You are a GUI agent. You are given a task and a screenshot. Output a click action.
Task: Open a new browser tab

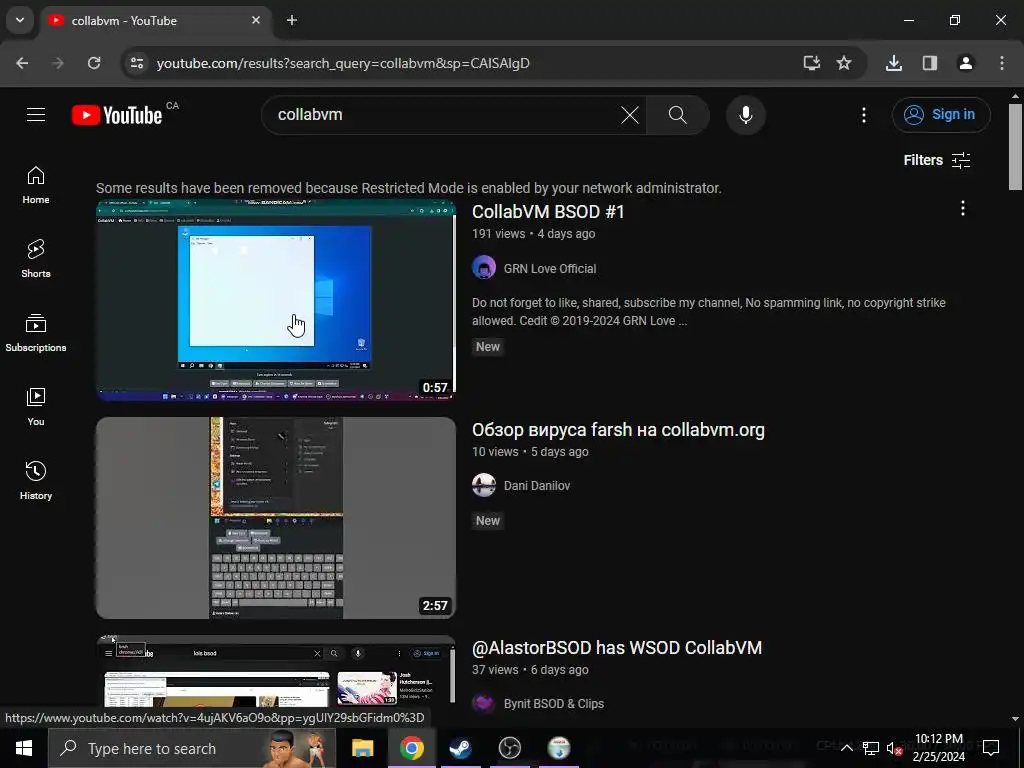tap(292, 21)
